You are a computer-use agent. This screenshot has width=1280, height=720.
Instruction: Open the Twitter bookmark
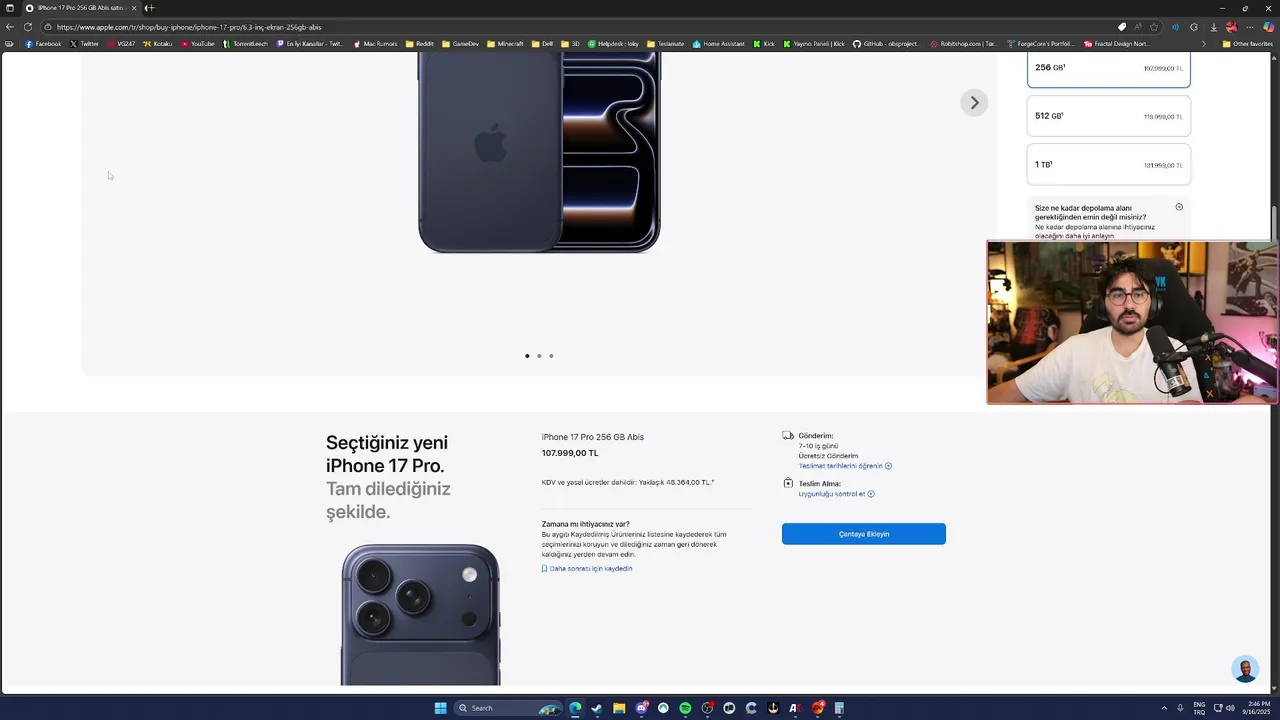pos(84,44)
